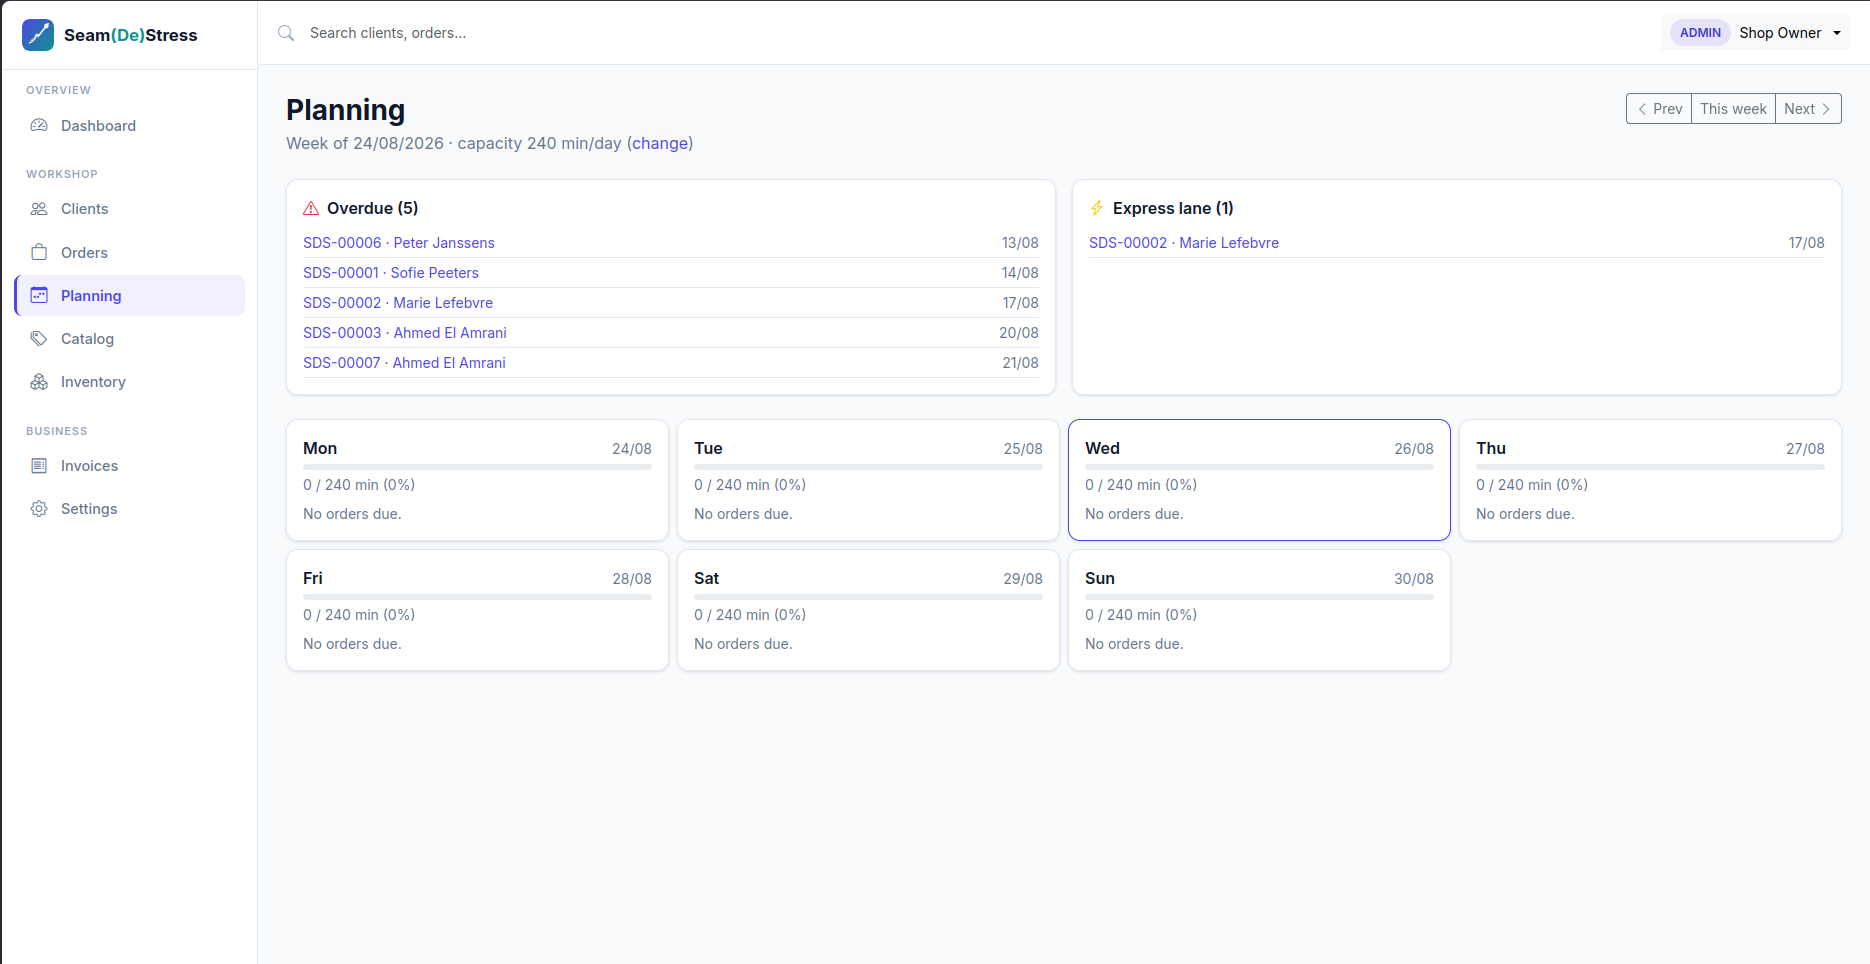Open the Settings menu item
This screenshot has width=1870, height=964.
pos(130,509)
